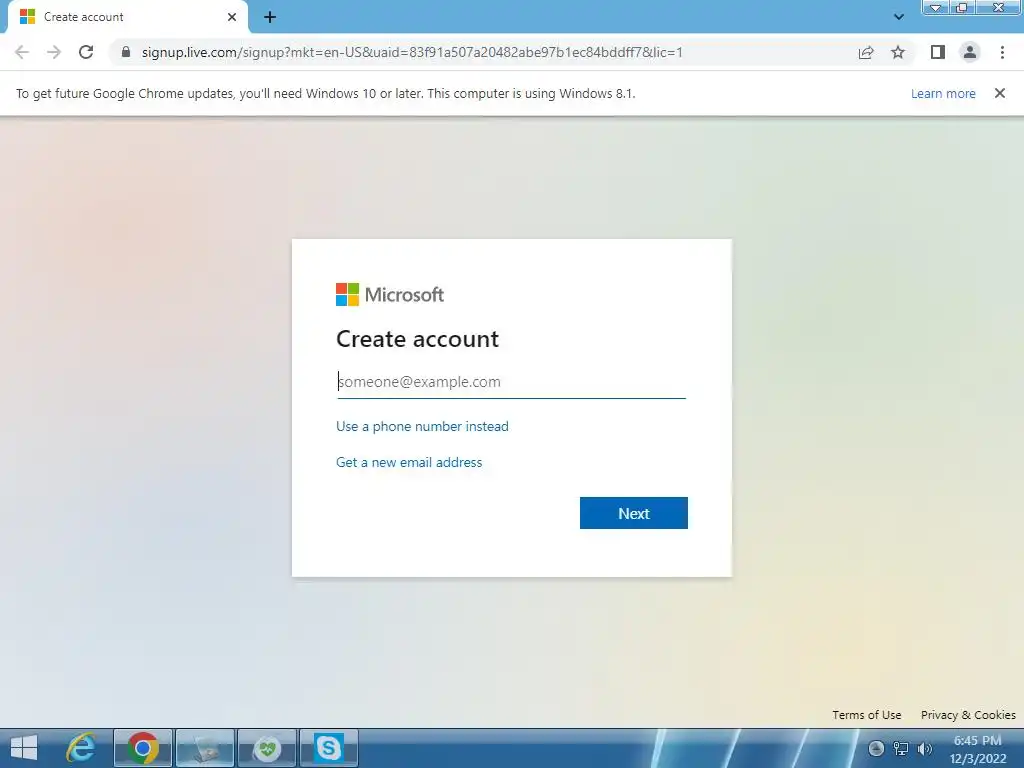
Task: Click the round system tray icon
Action: [x=876, y=749]
